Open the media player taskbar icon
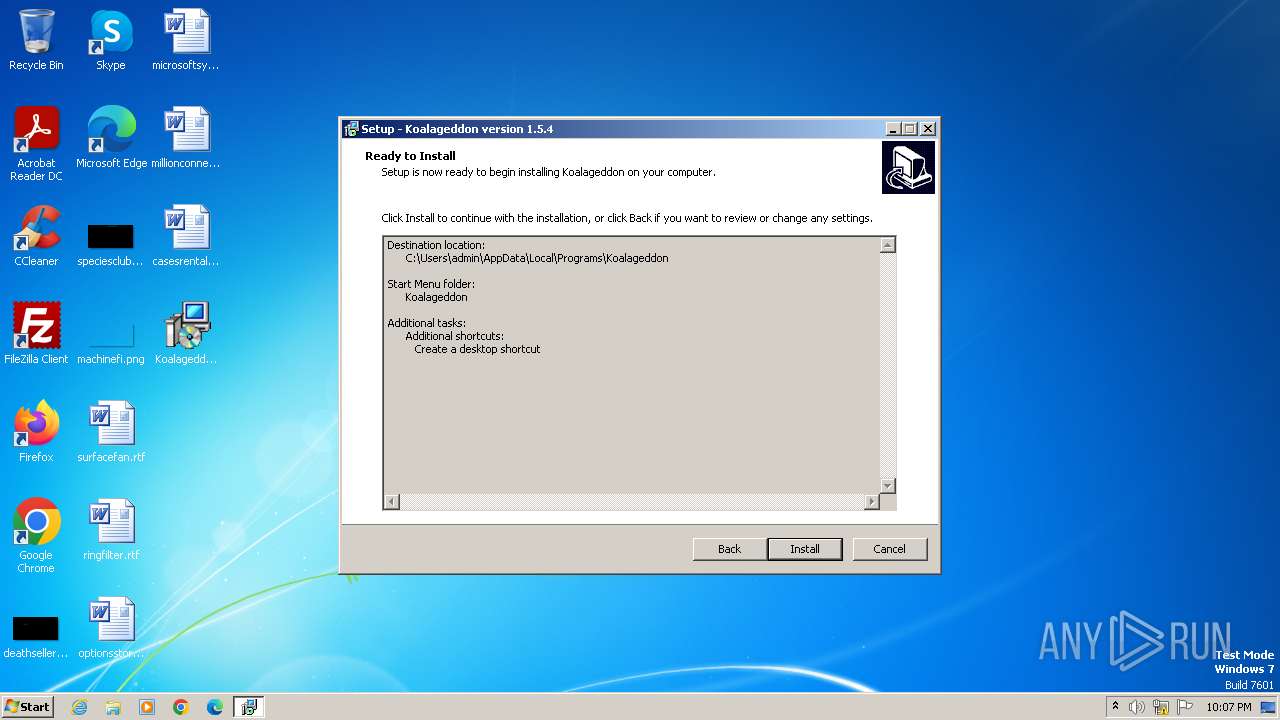 (147, 707)
